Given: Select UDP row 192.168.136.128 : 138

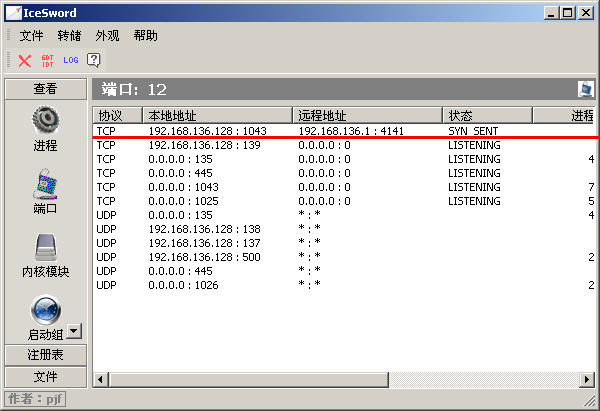Looking at the screenshot, I should [x=344, y=229].
